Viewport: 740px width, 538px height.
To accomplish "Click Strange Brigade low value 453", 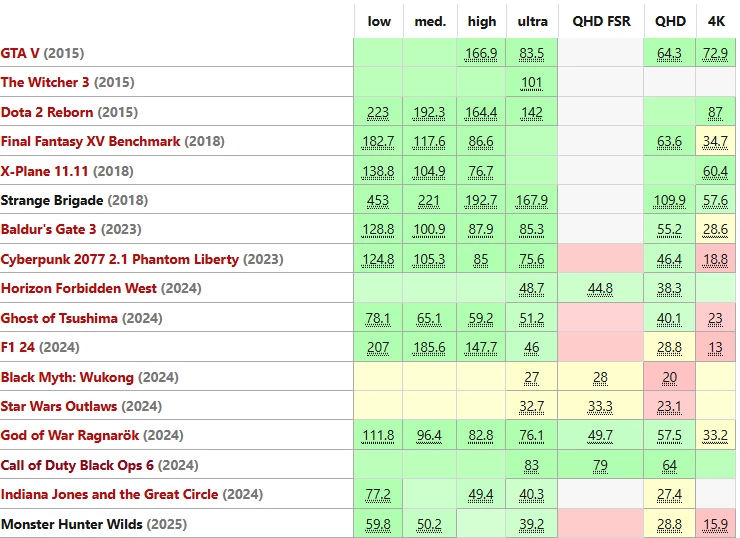I will click(378, 201).
